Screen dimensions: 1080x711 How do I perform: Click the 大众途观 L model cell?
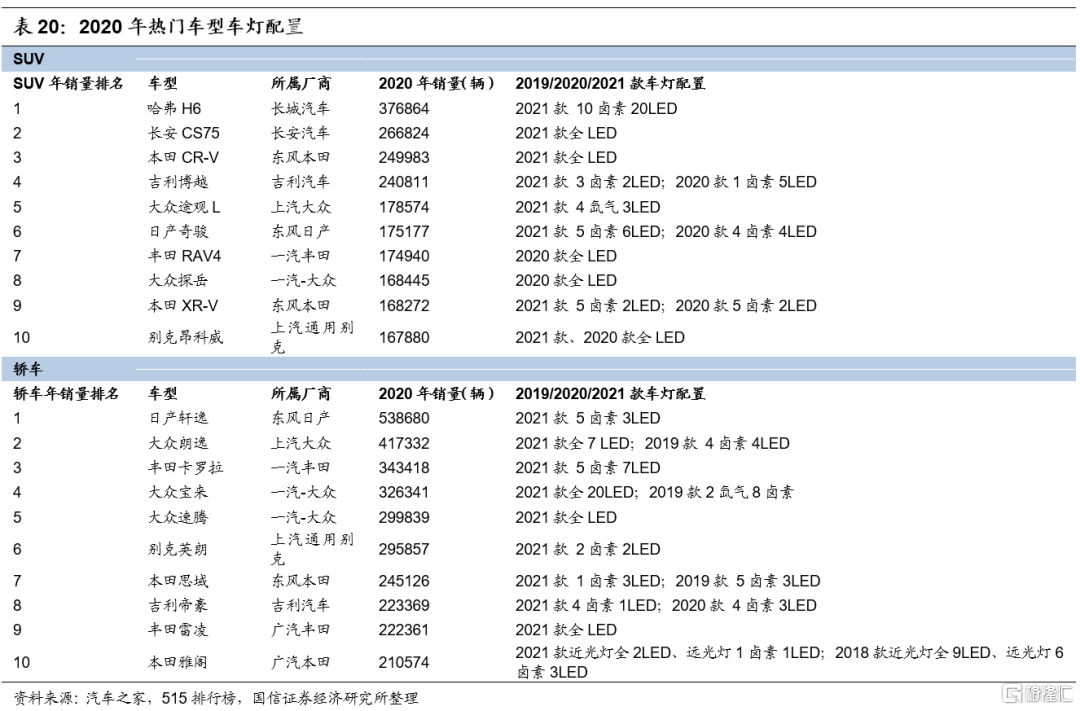tap(184, 207)
